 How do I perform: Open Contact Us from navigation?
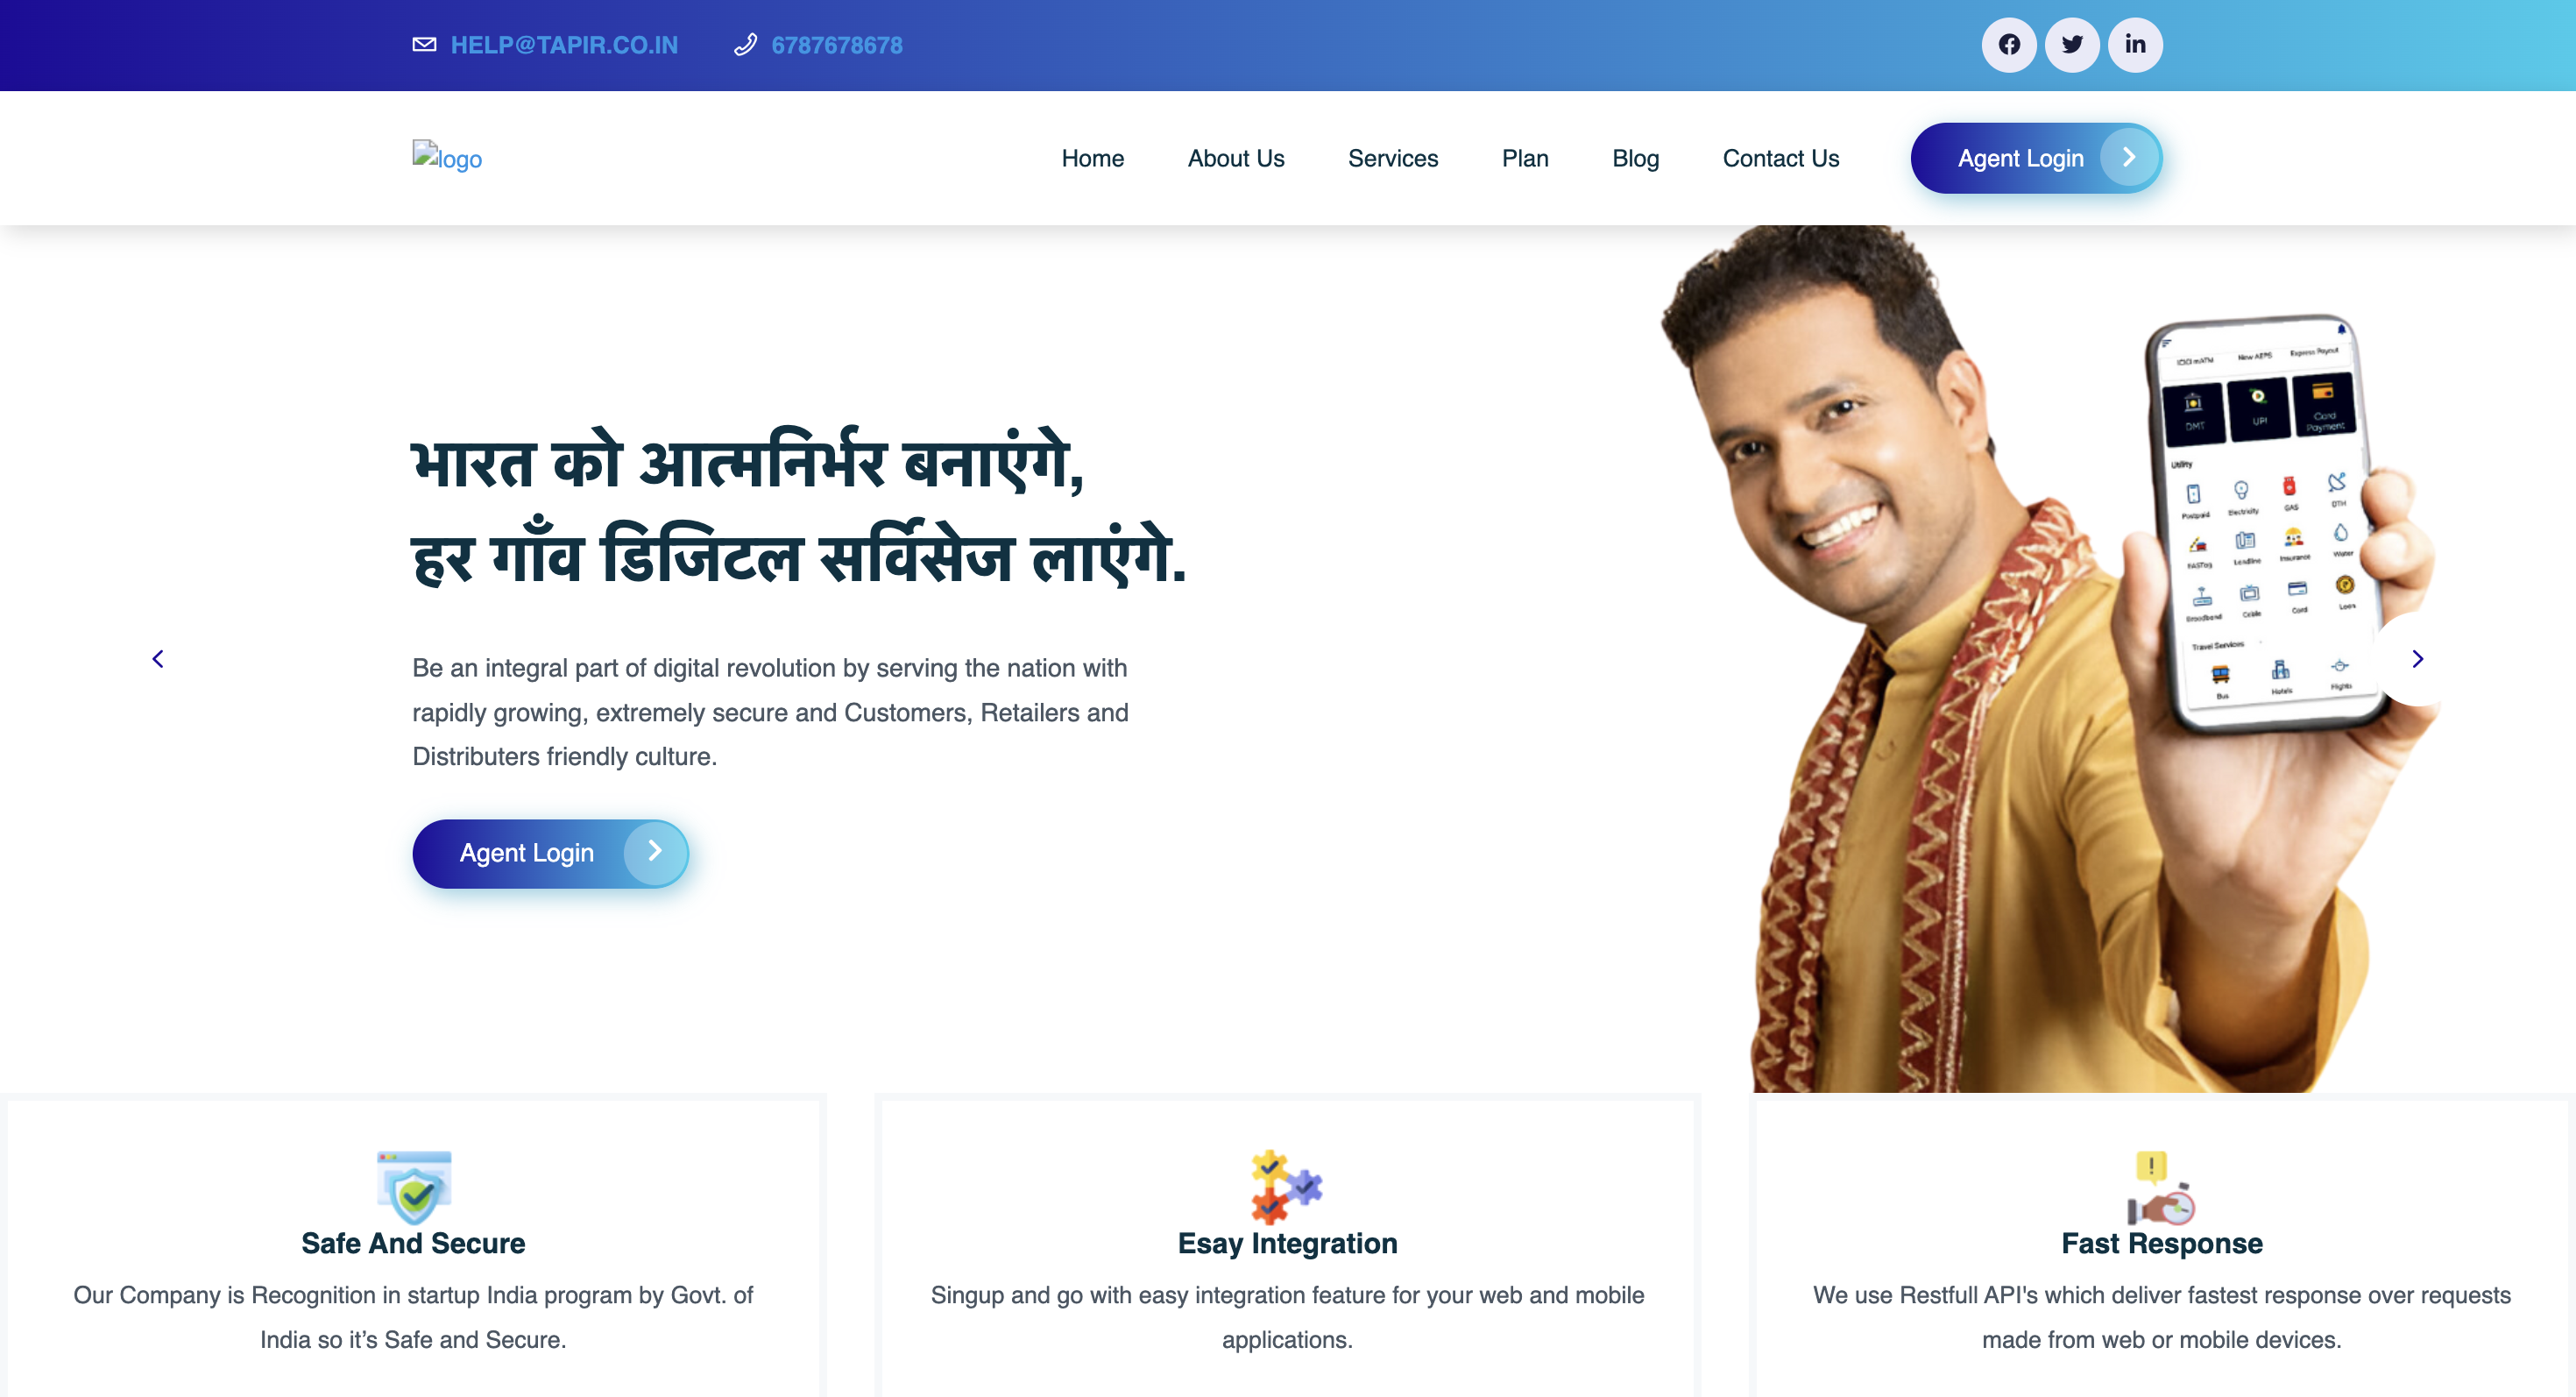click(x=1780, y=158)
